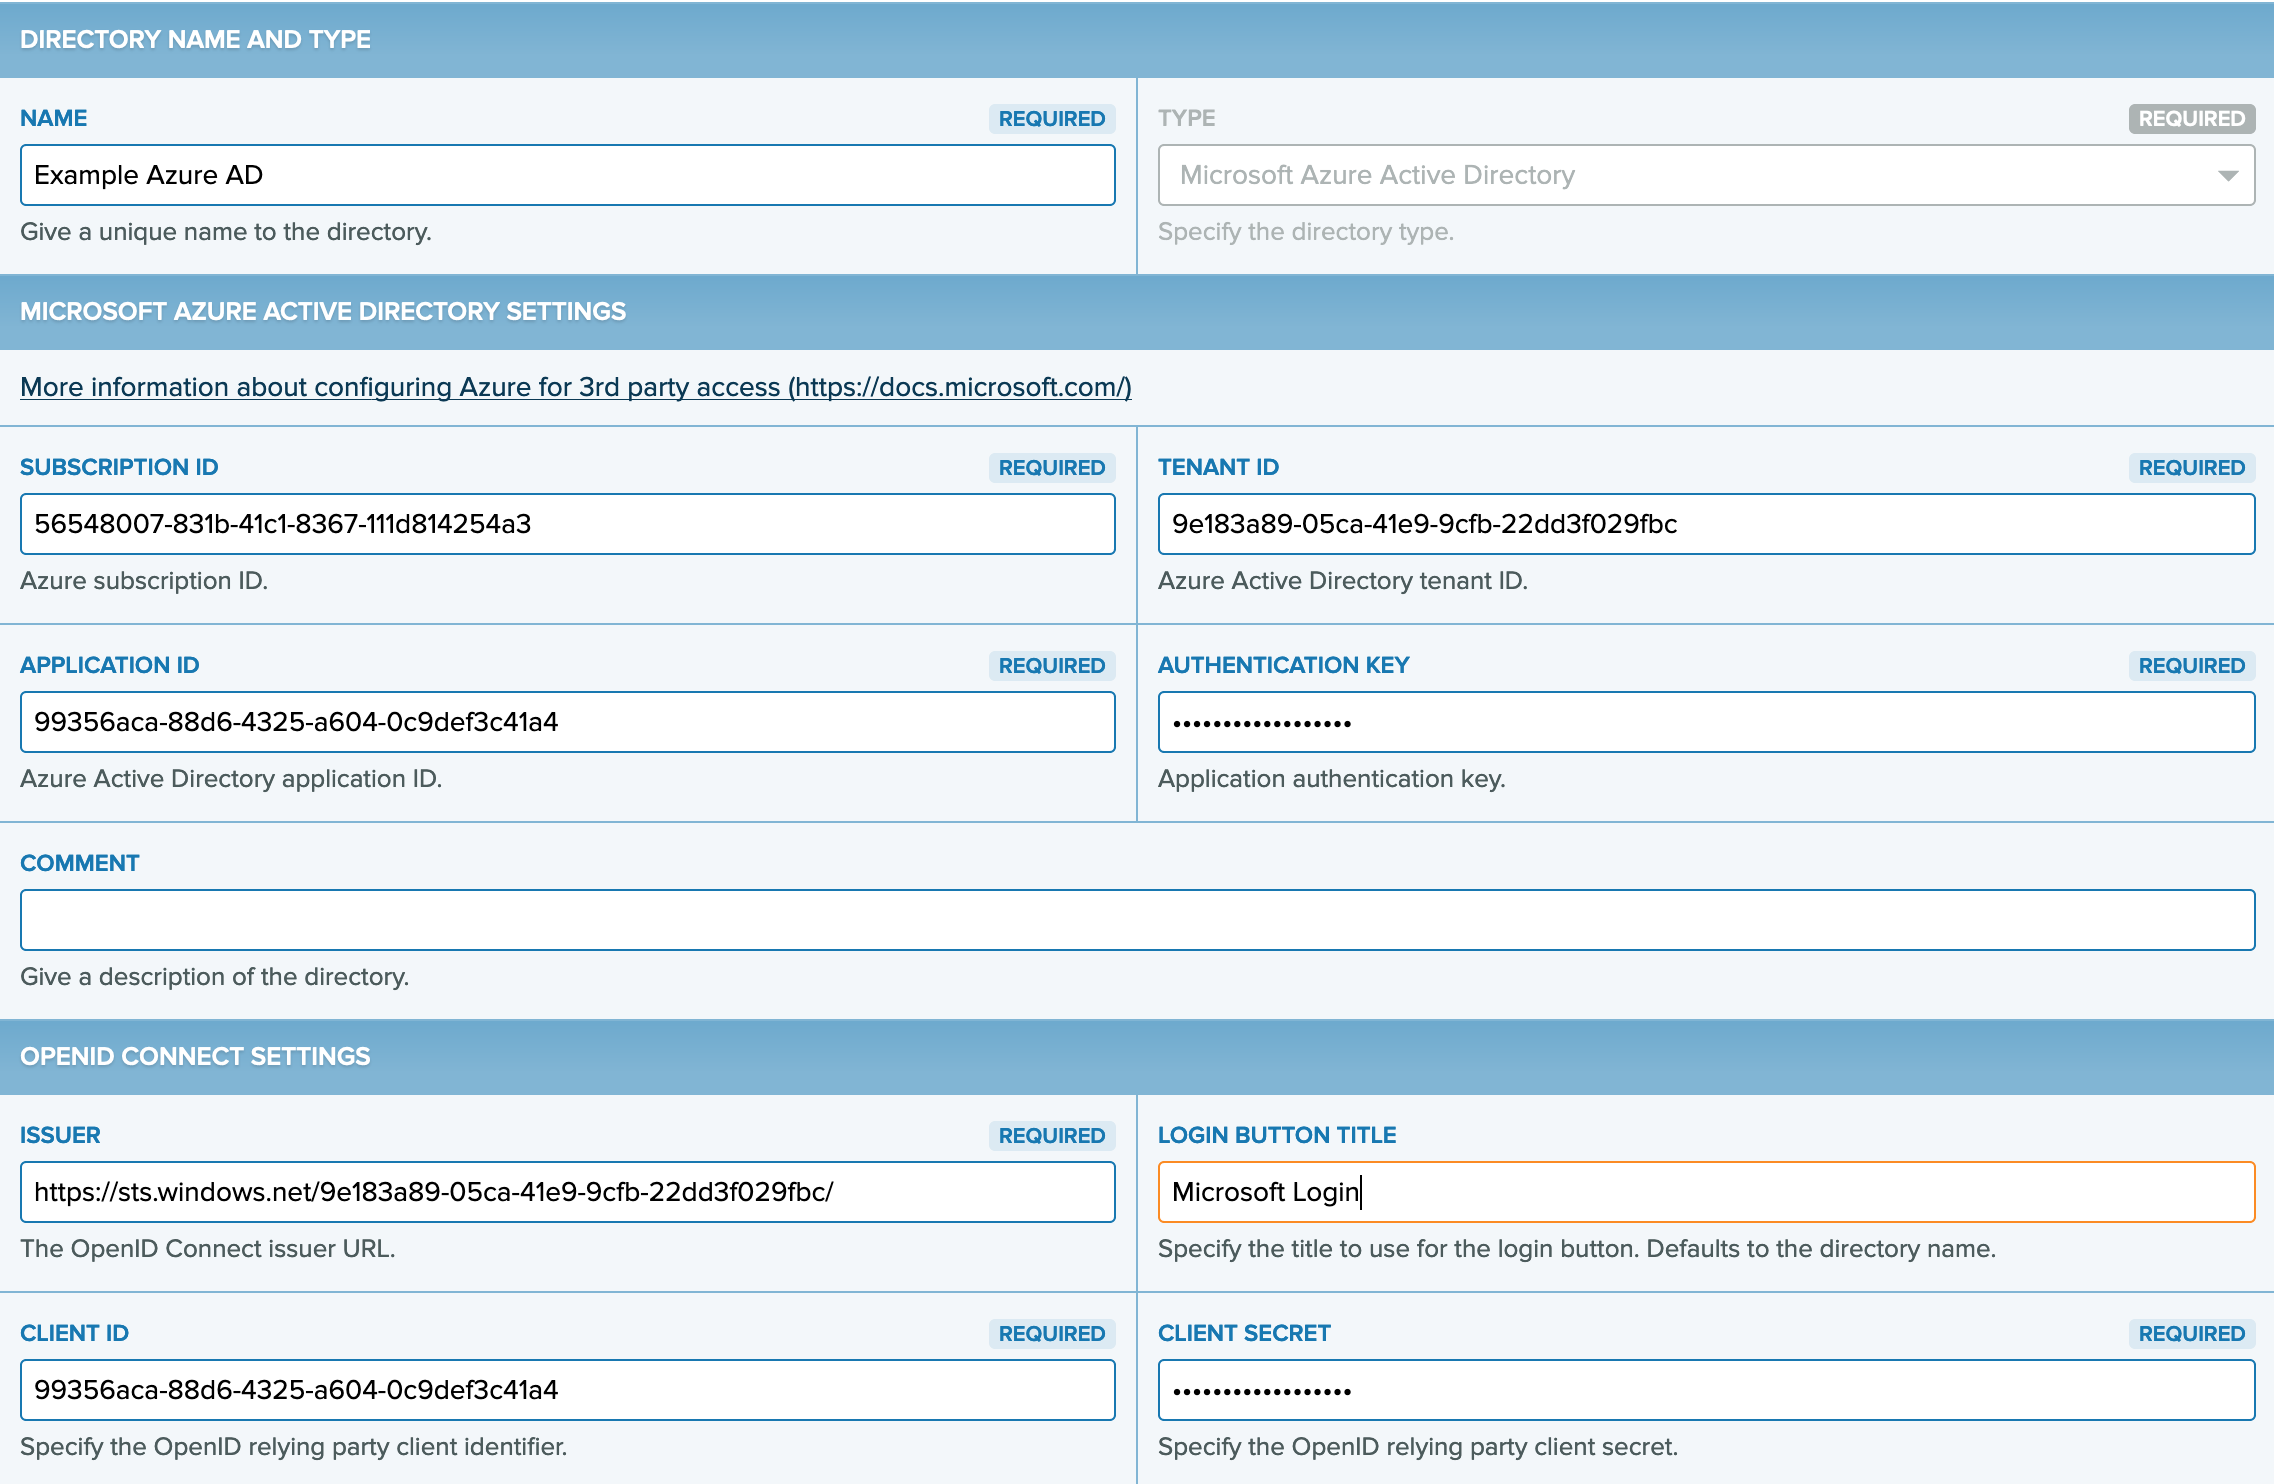Click the Microsoft Azure Active Directory Settings header
Viewport: 2274px width, 1484px height.
coord(323,311)
